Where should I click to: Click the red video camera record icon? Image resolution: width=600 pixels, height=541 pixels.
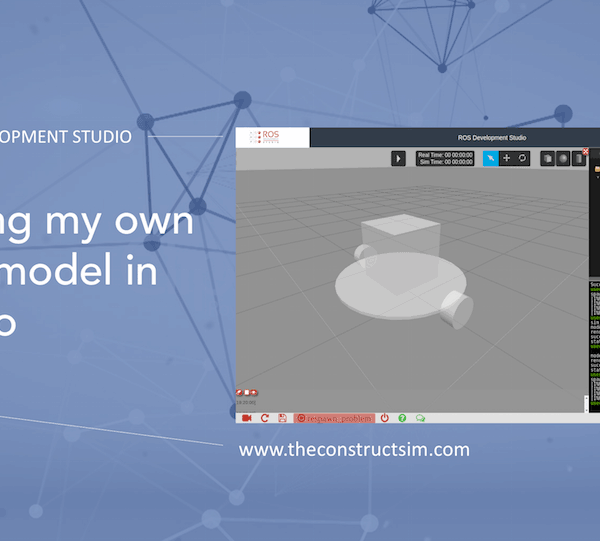point(247,418)
